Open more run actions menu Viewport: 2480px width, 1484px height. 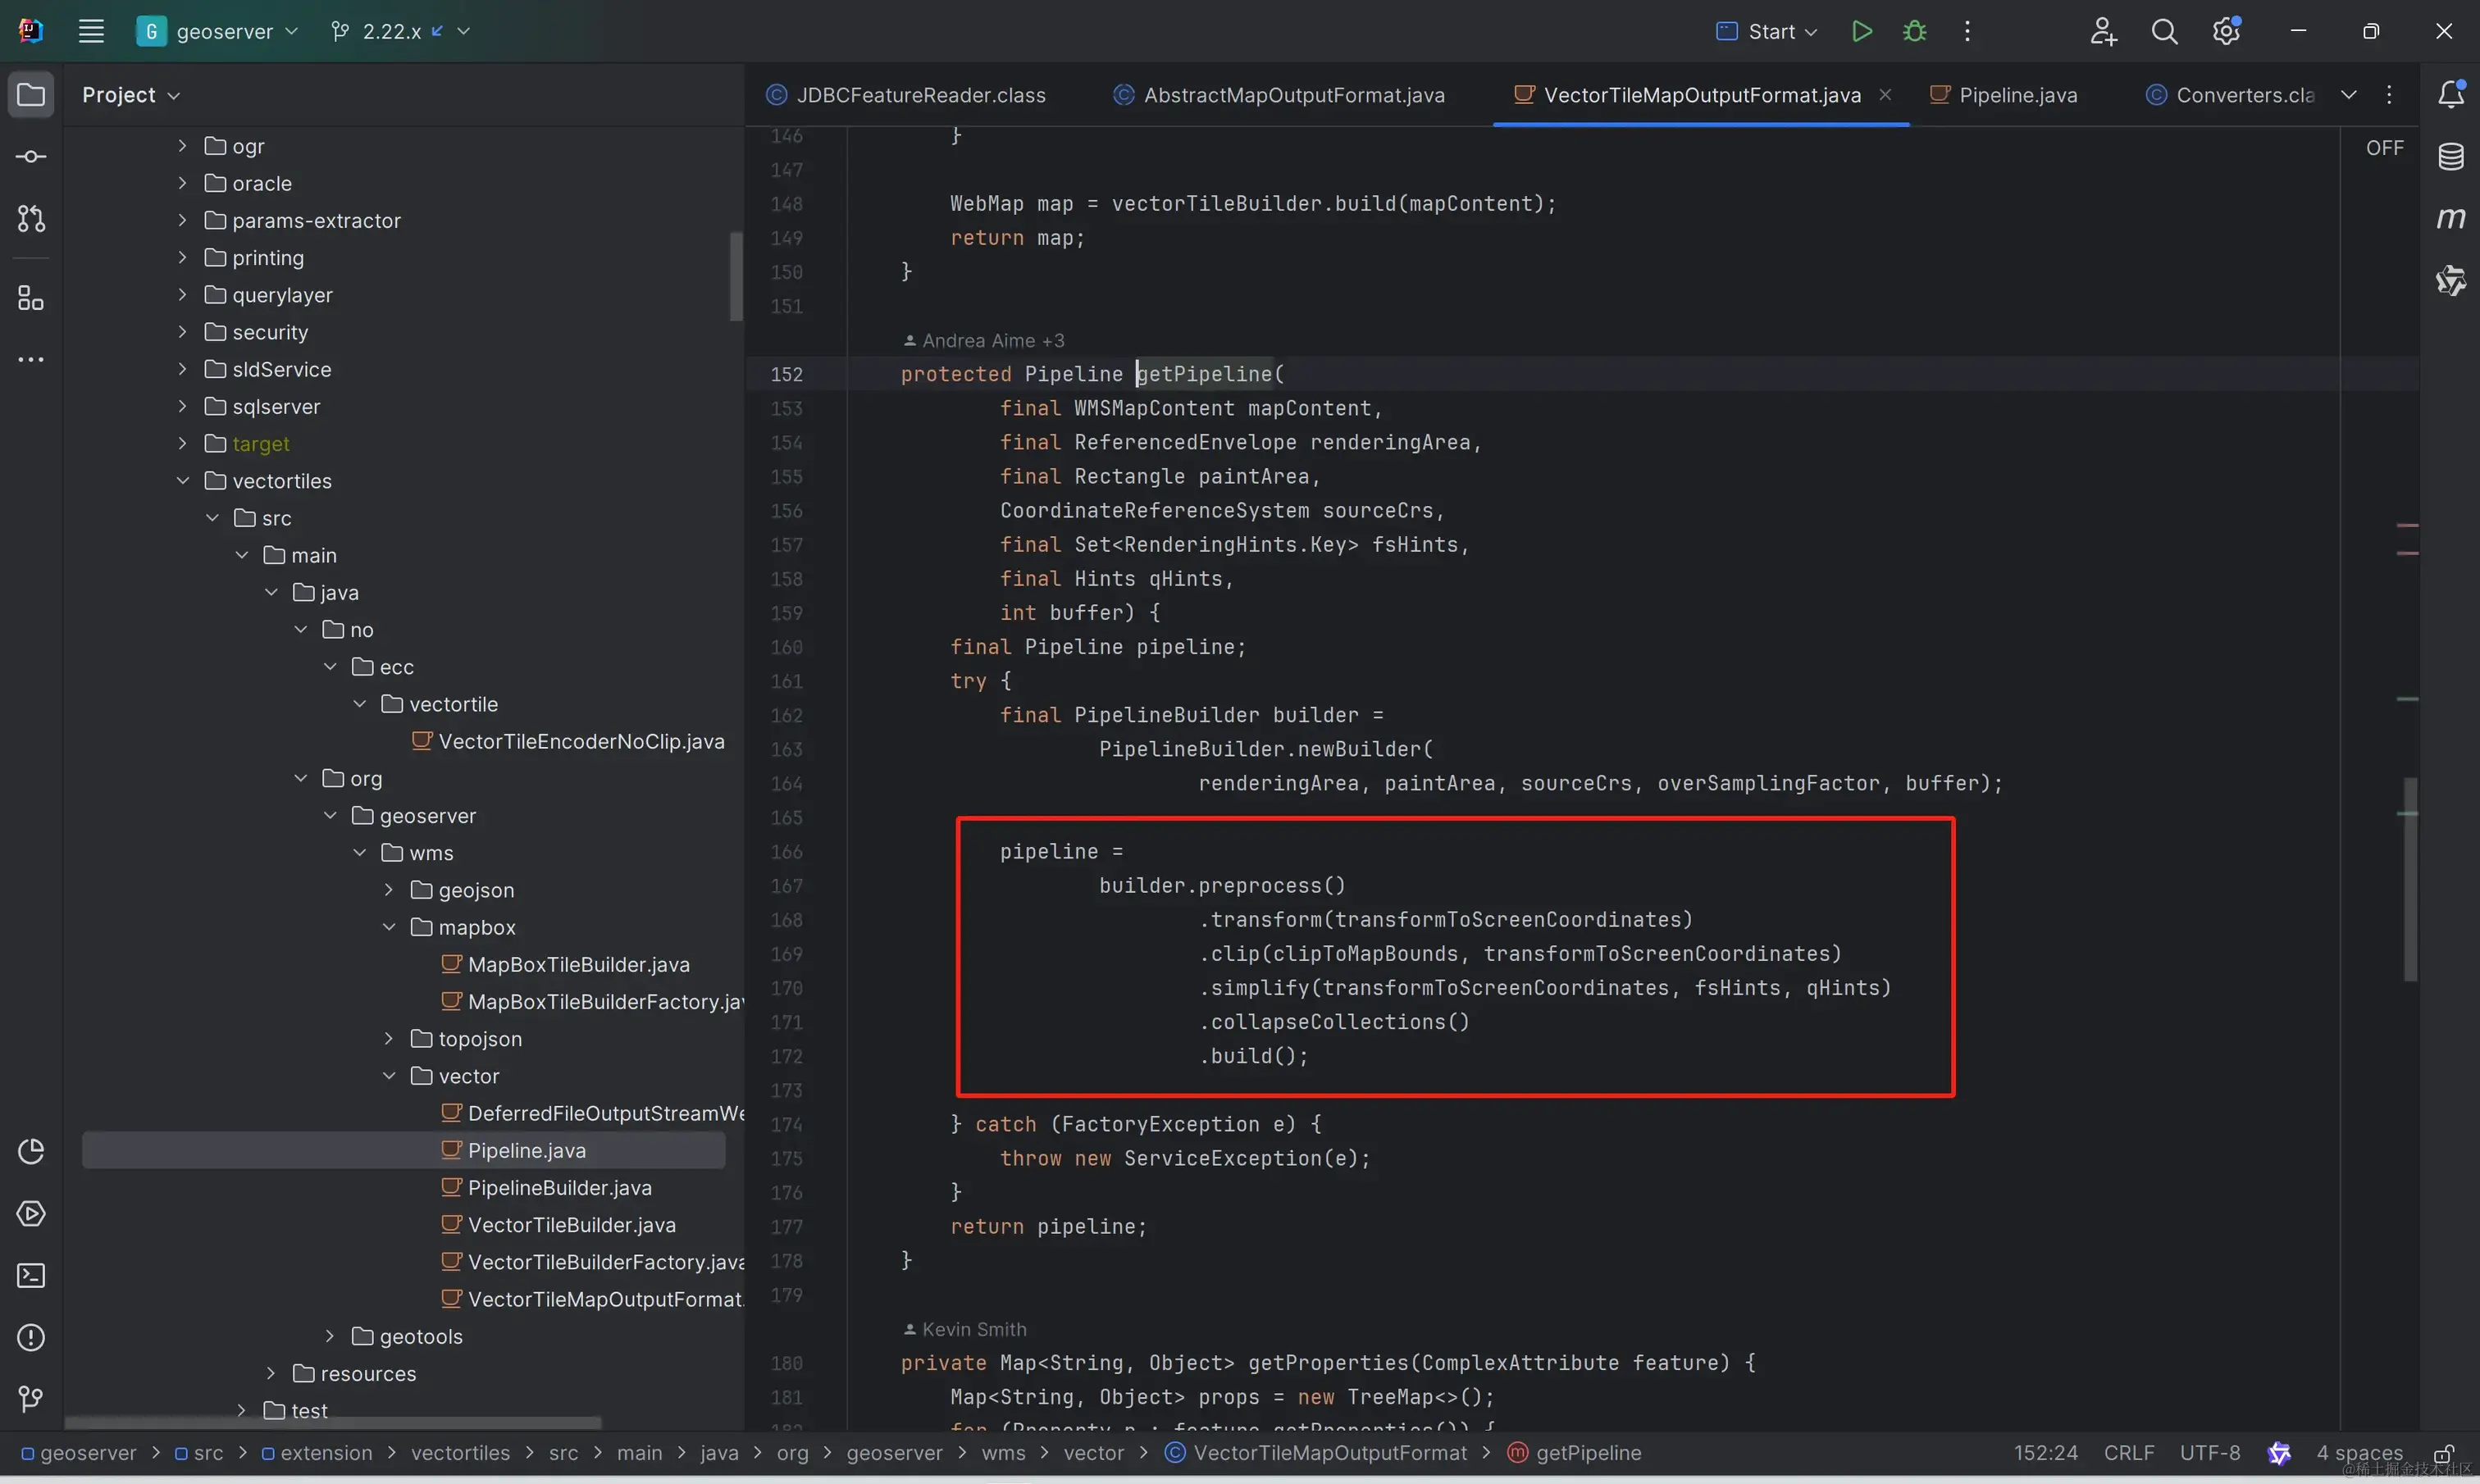click(1967, 31)
